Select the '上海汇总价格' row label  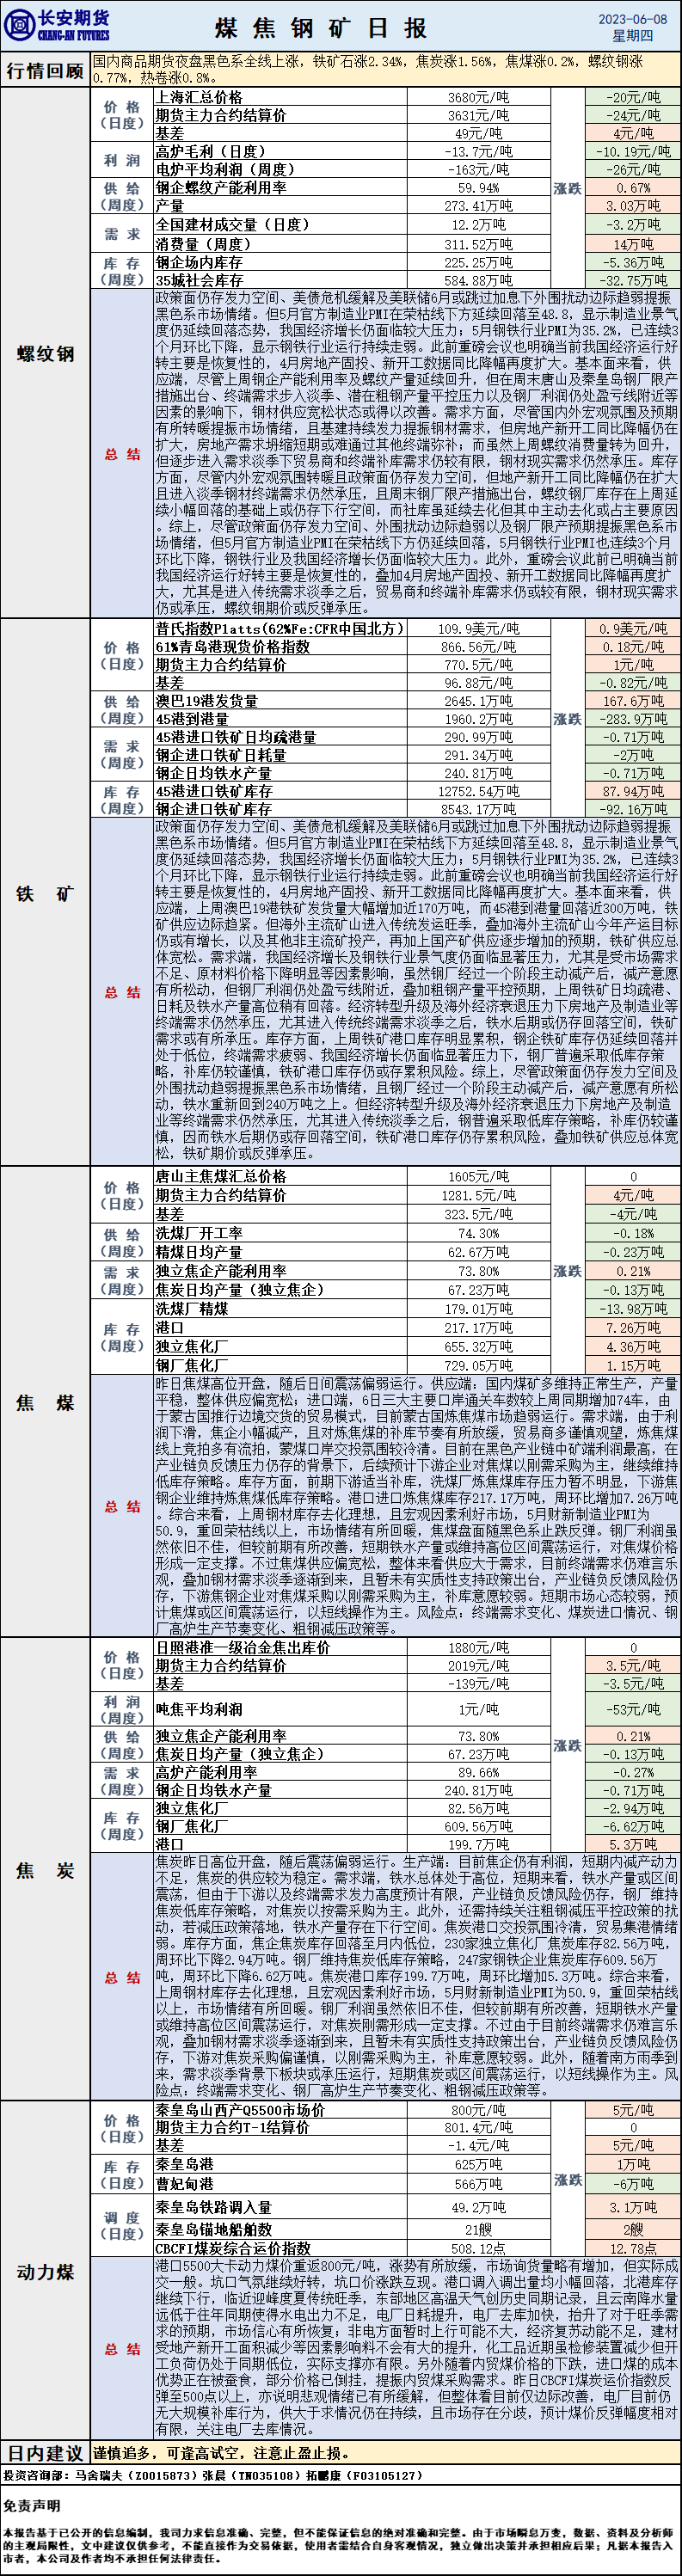click(199, 97)
